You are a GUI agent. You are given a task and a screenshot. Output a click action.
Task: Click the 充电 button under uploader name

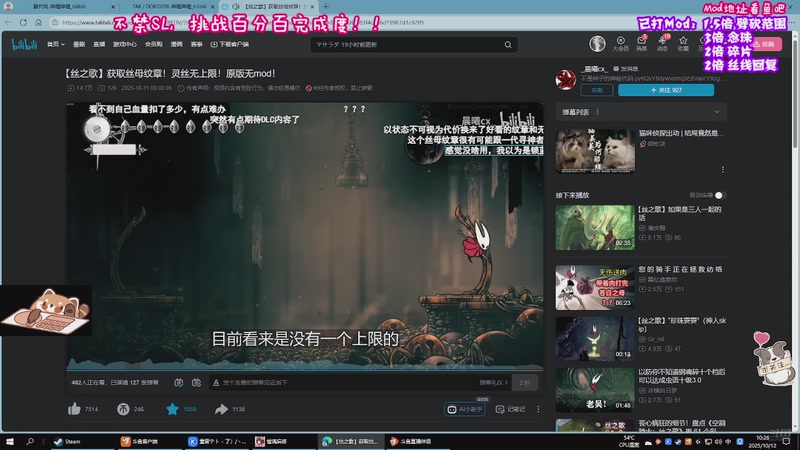[x=596, y=90]
